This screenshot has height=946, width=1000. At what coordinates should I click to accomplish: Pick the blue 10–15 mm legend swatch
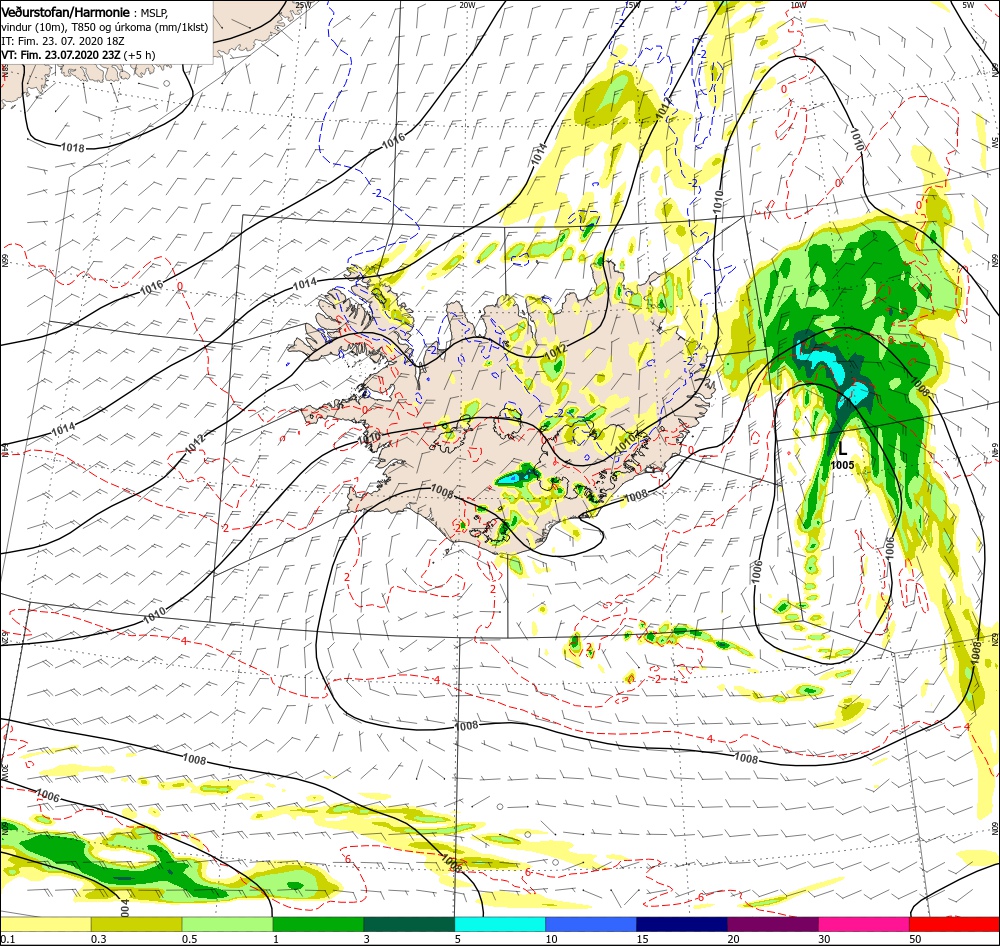point(591,924)
